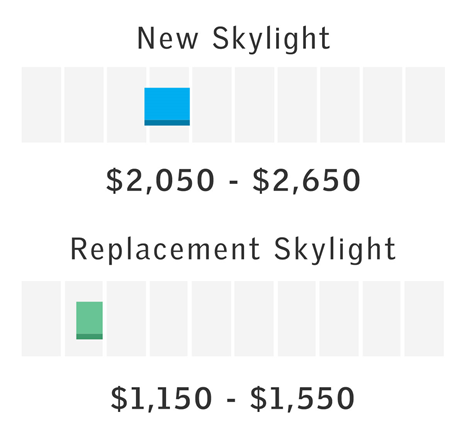Image resolution: width=460 pixels, height=432 pixels.
Task: Select the New Skylight heading
Action: point(234,39)
